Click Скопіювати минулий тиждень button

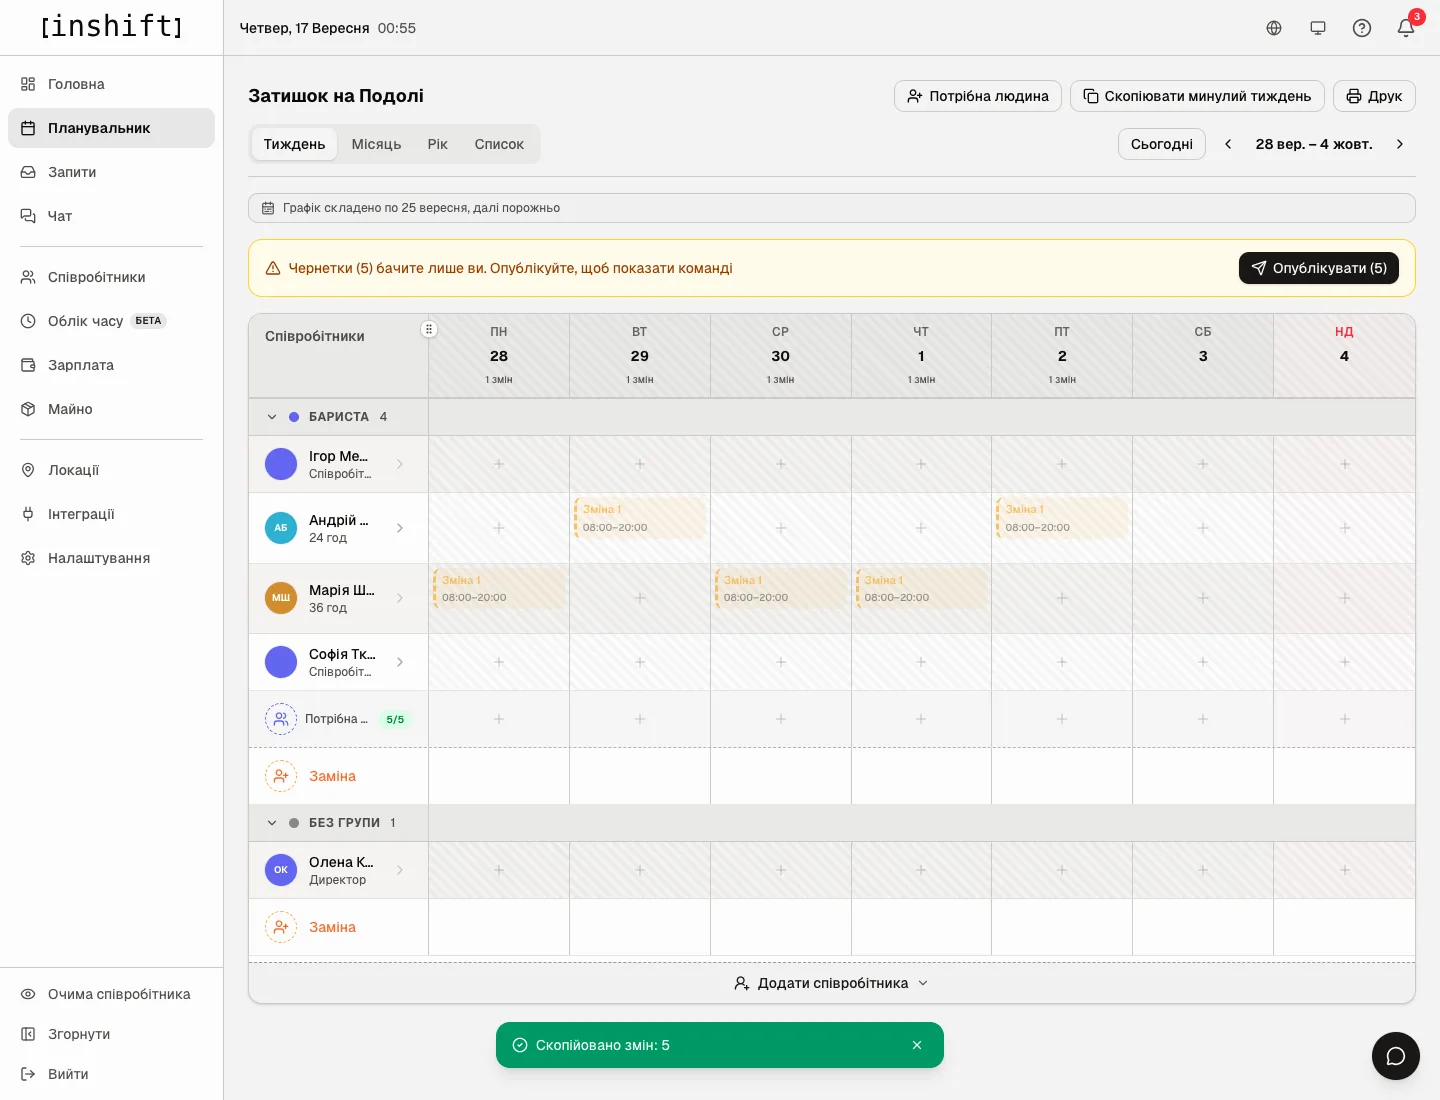tap(1197, 96)
